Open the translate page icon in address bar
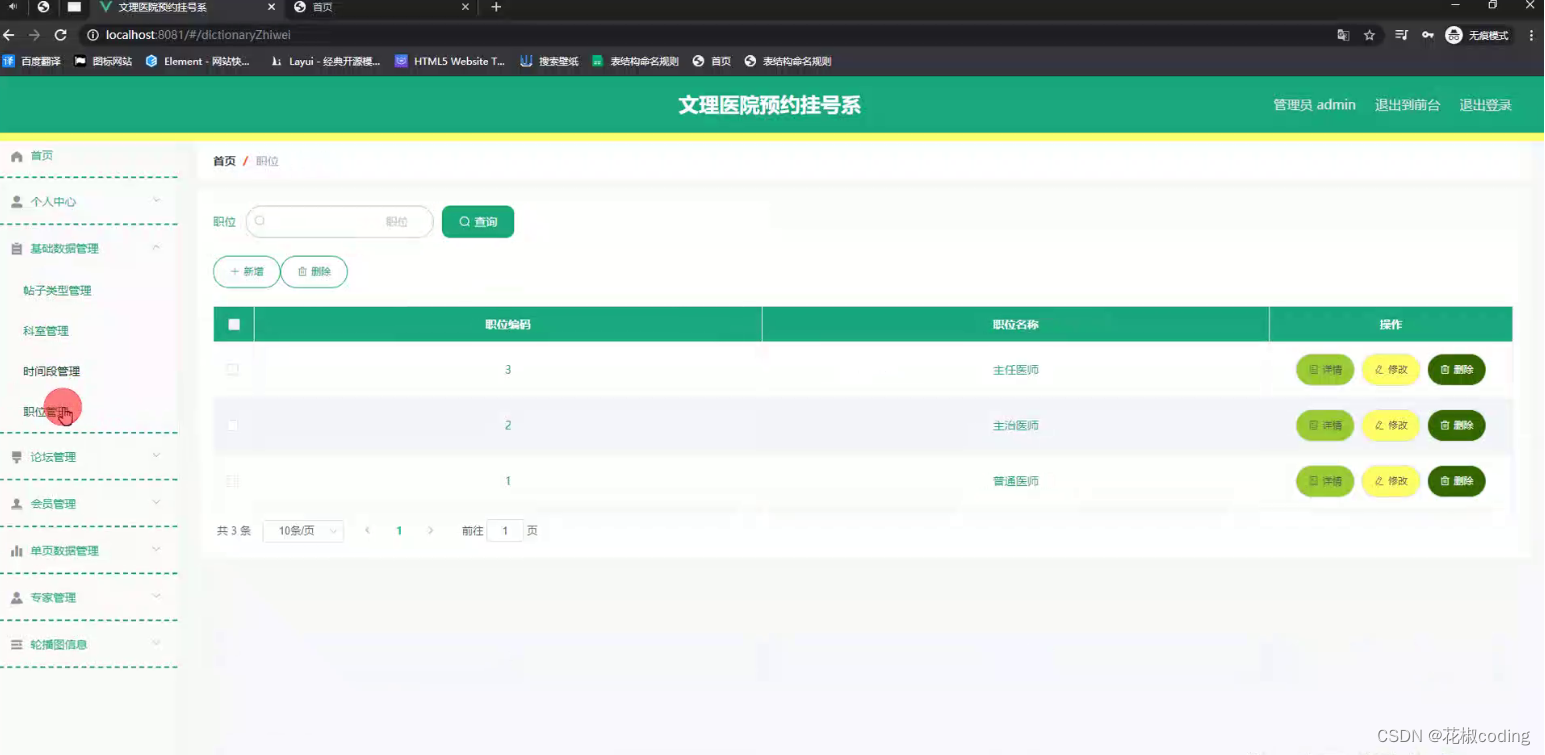The height and width of the screenshot is (755, 1545). tap(1343, 35)
